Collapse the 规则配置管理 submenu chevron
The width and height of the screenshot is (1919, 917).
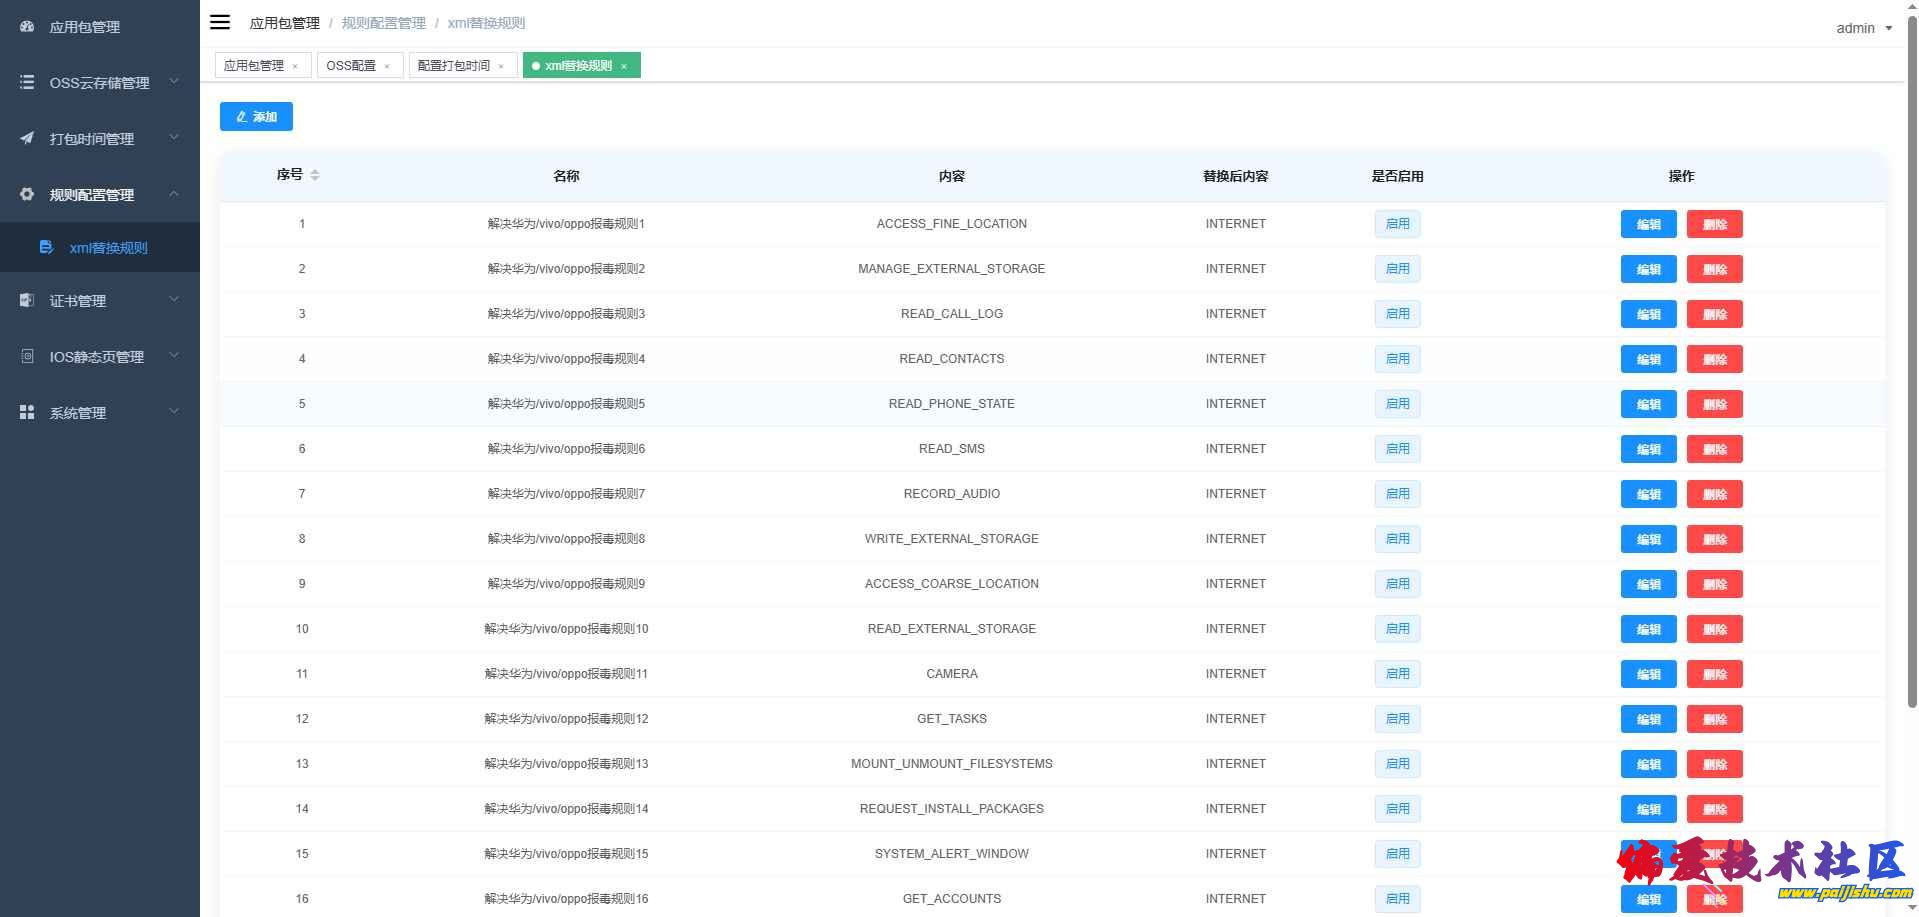coord(174,194)
